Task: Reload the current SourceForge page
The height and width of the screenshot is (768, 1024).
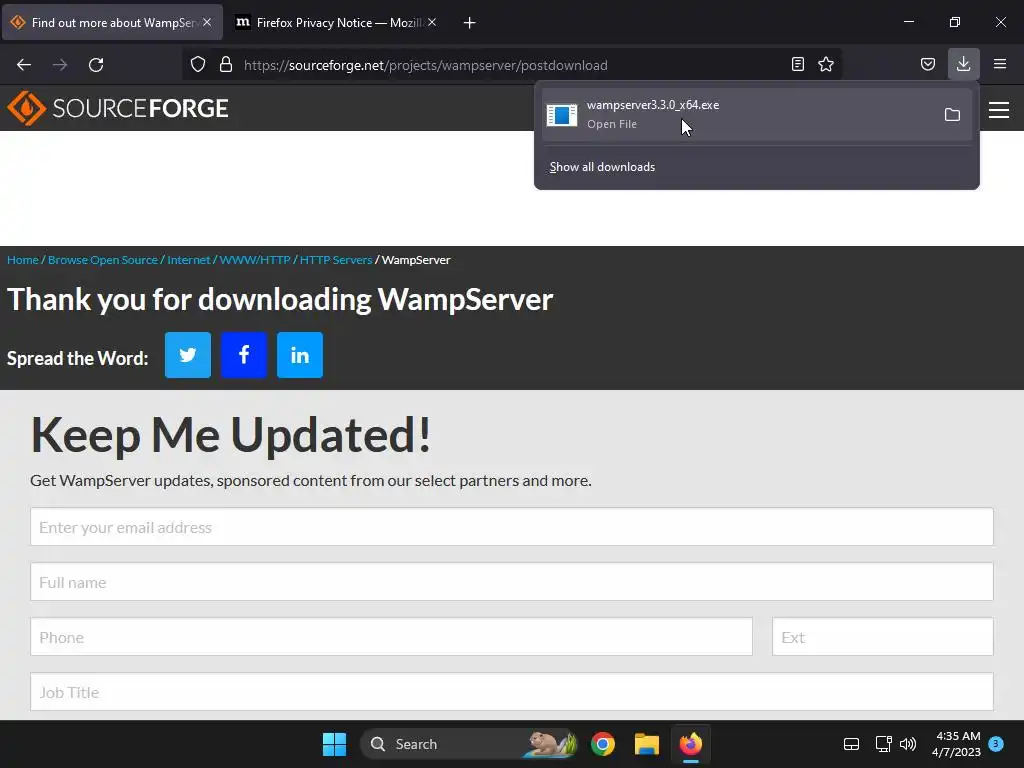Action: [96, 65]
